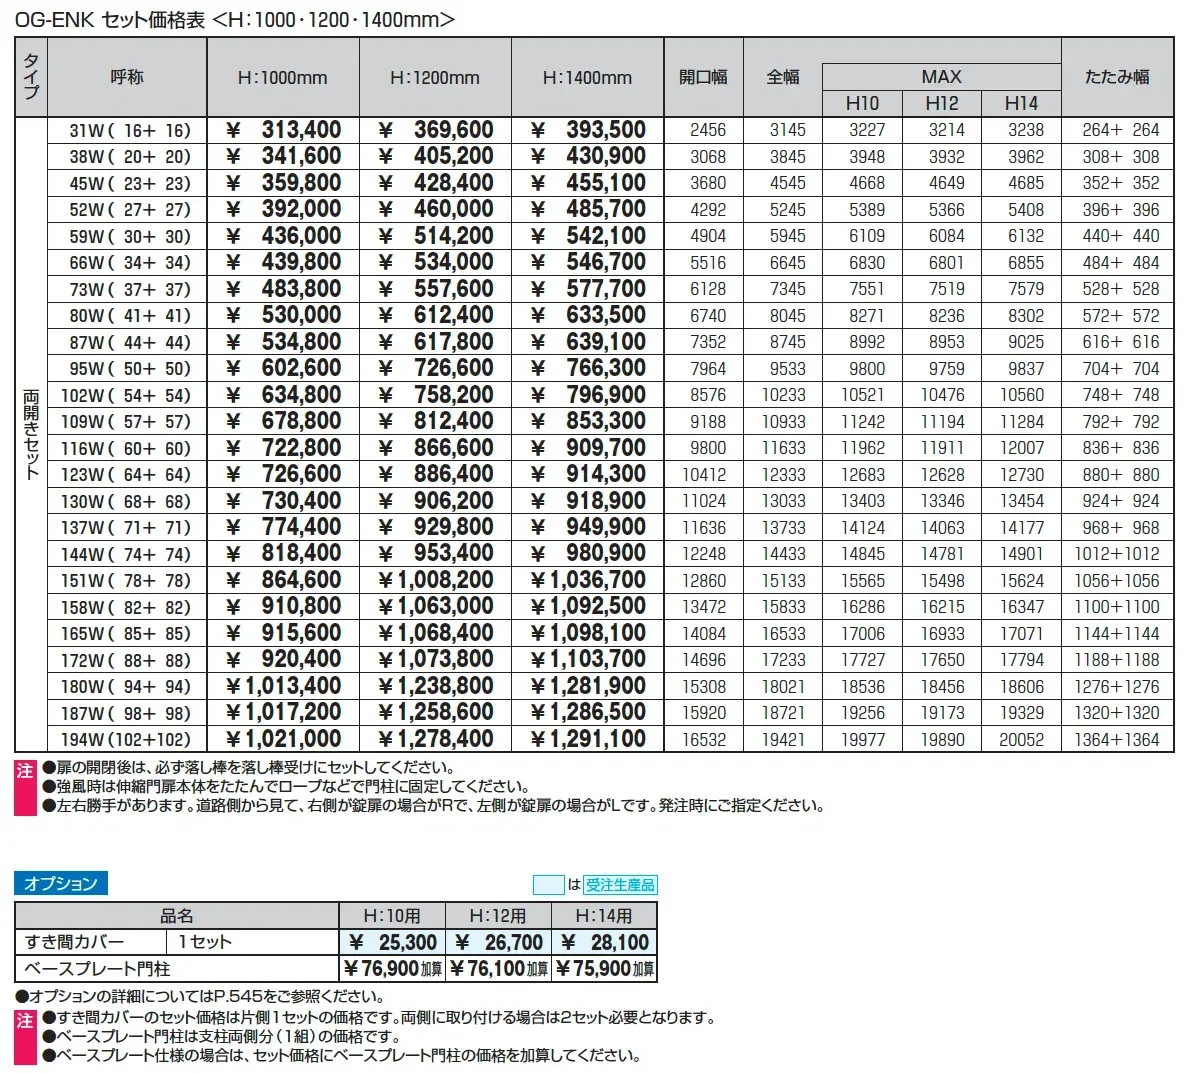Viewport: 1186px width, 1074px height.
Task: Click the H:1200mm column header
Action: coord(435,77)
